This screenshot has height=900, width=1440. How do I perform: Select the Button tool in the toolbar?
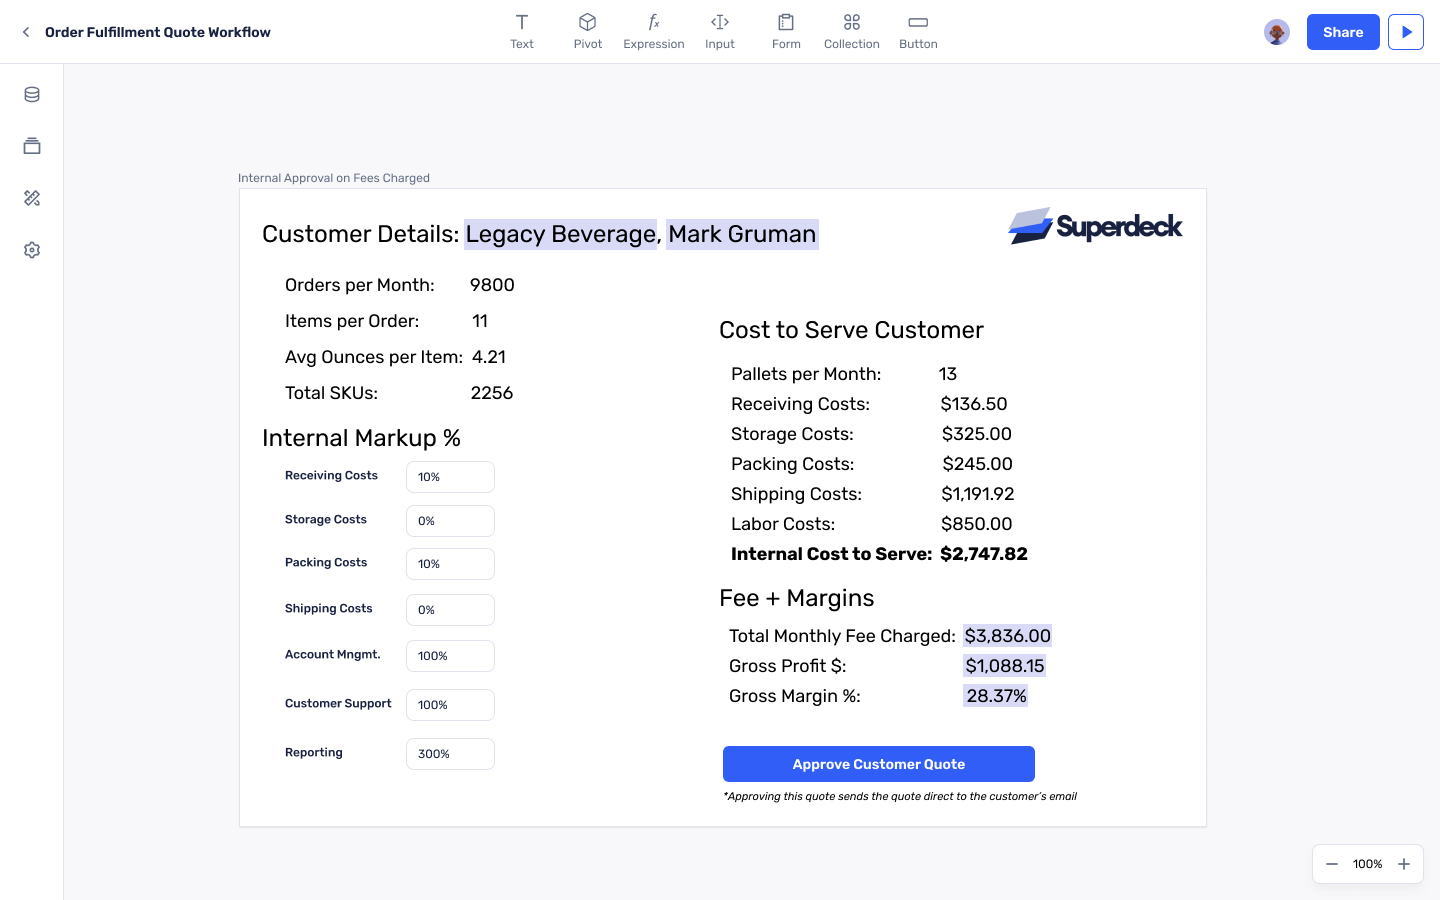coord(918,31)
